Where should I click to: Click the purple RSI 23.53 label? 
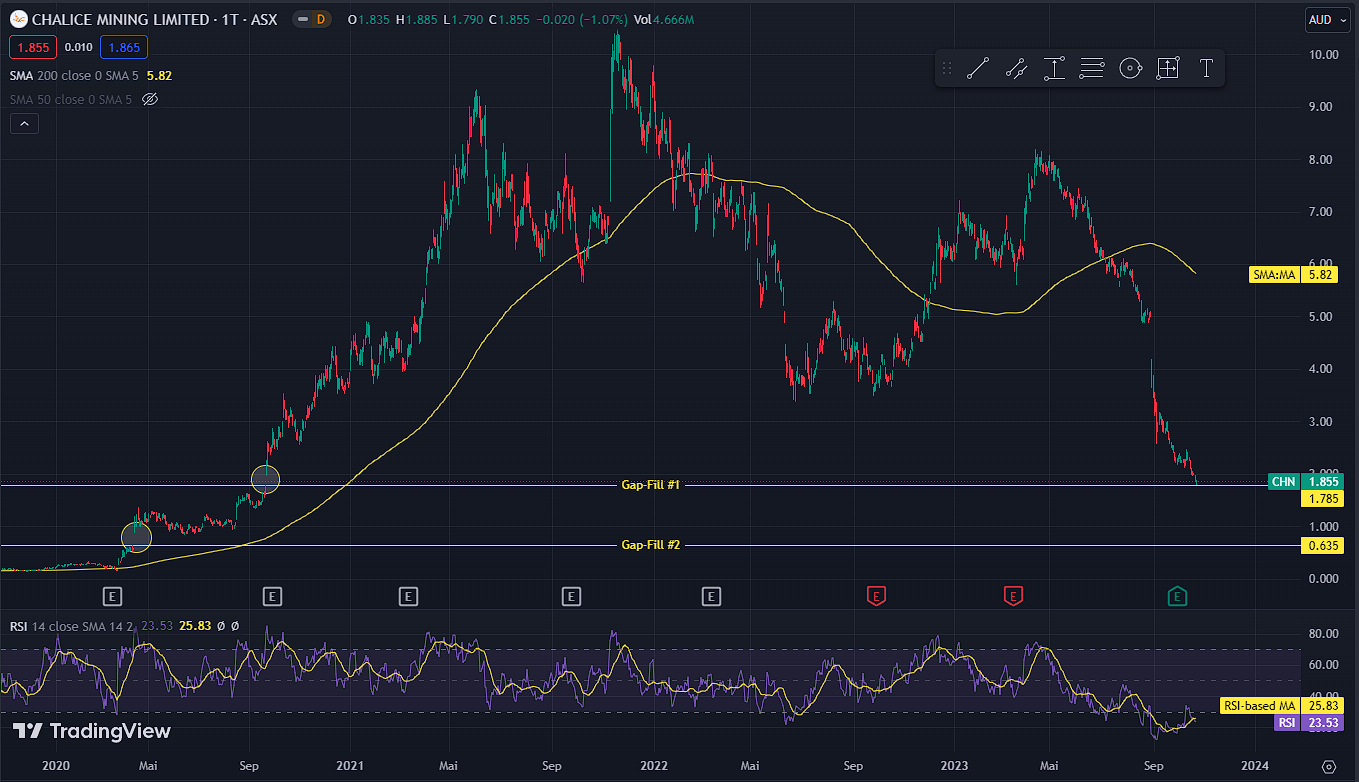click(x=1309, y=722)
